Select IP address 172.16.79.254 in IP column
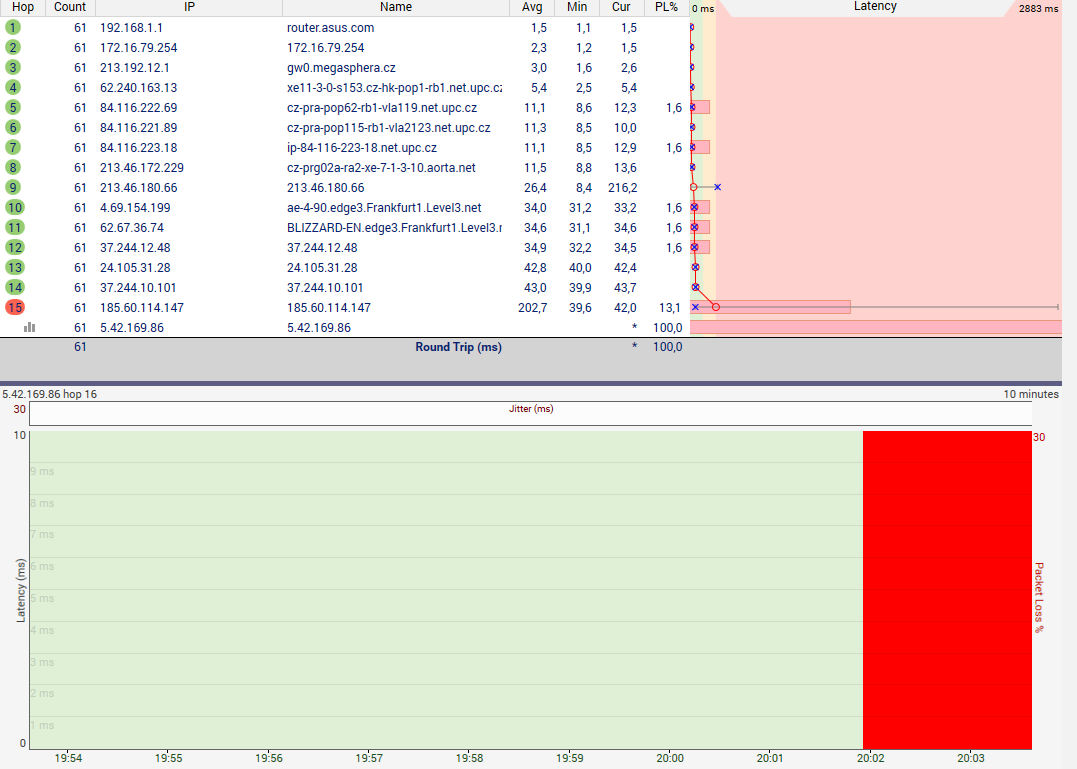This screenshot has width=1077, height=769. tap(139, 48)
